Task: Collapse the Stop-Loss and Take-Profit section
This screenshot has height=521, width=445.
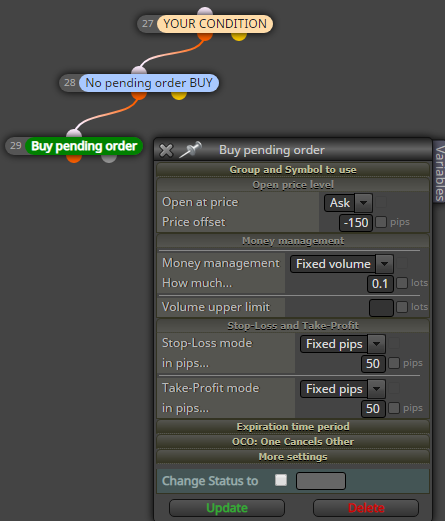Action: click(x=293, y=325)
